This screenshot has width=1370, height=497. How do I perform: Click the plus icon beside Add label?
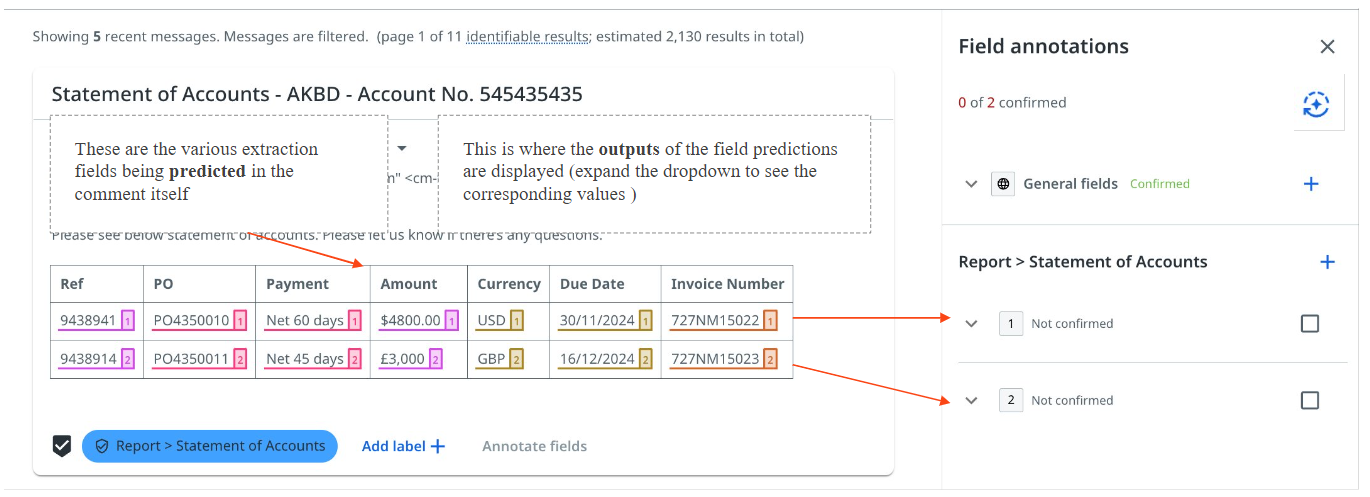(x=438, y=446)
